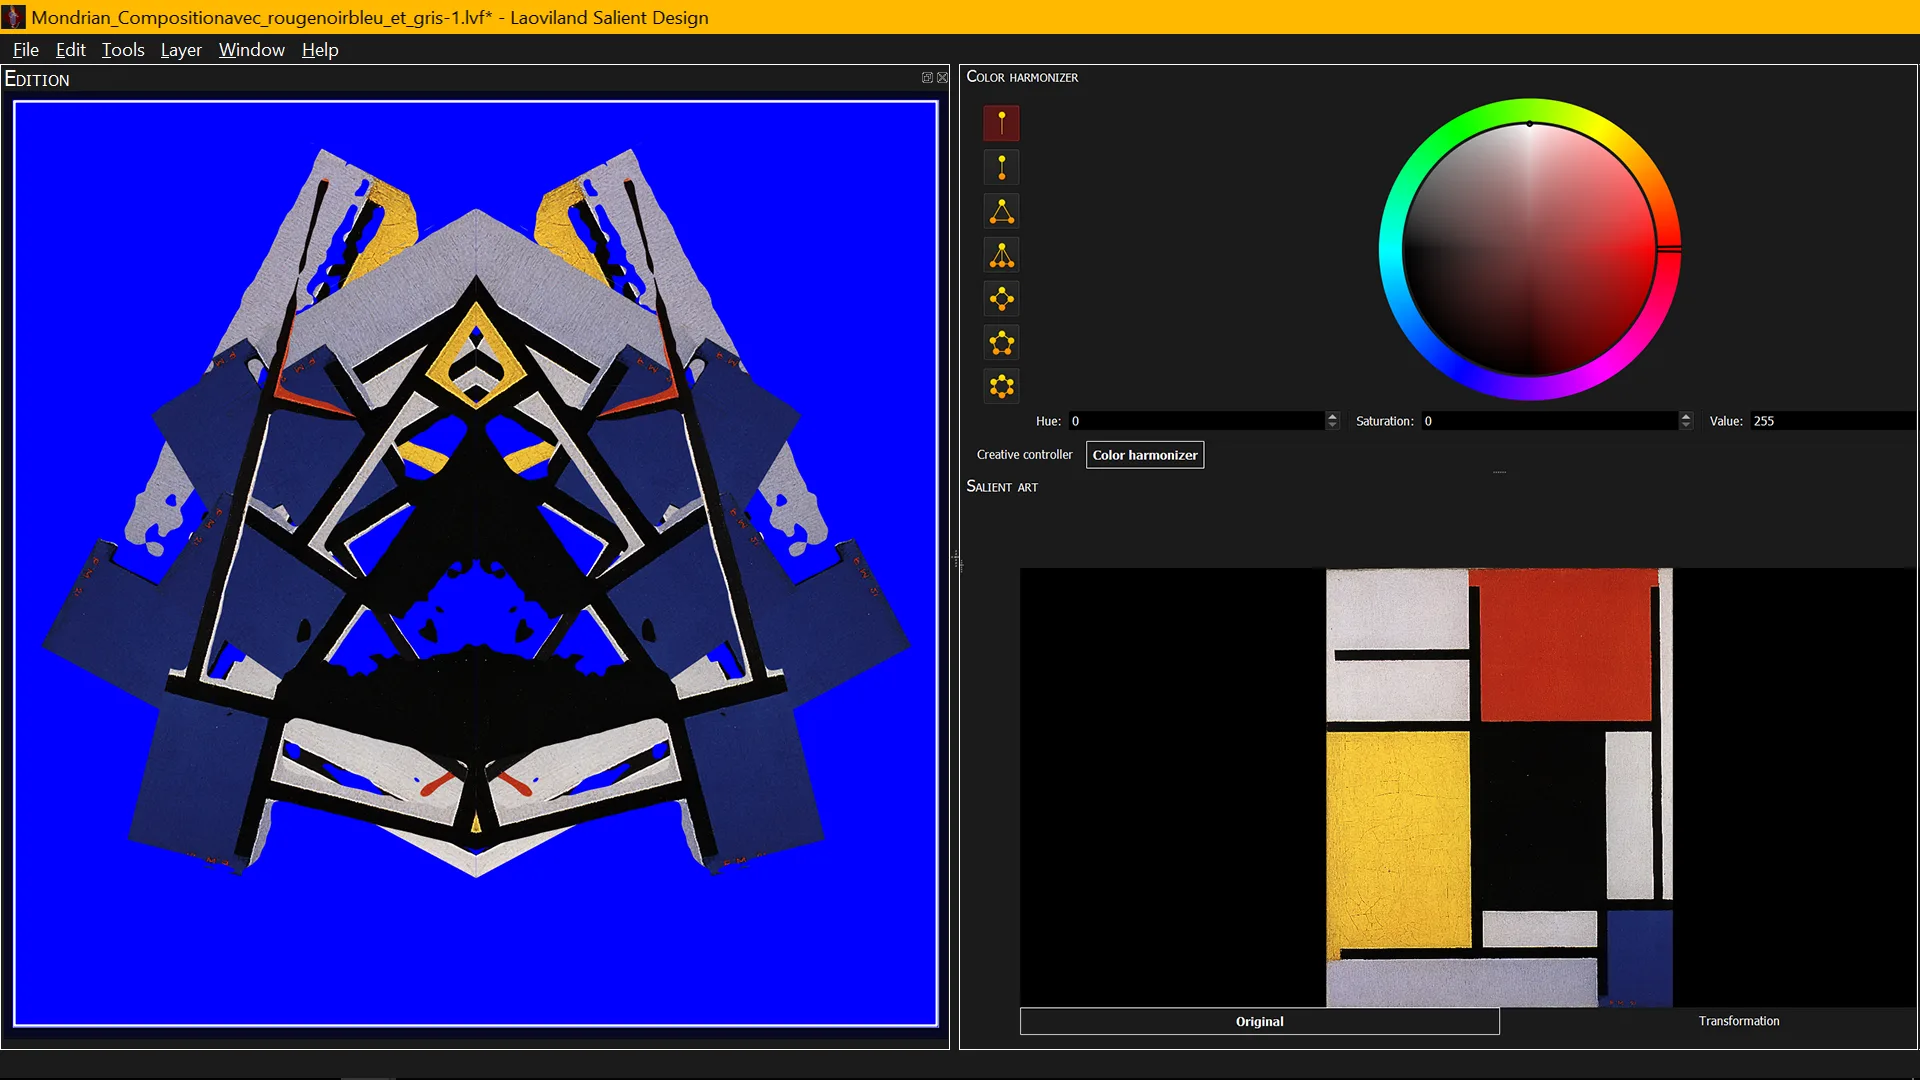
Task: Select the four-point square harmony icon
Action: click(x=1001, y=299)
